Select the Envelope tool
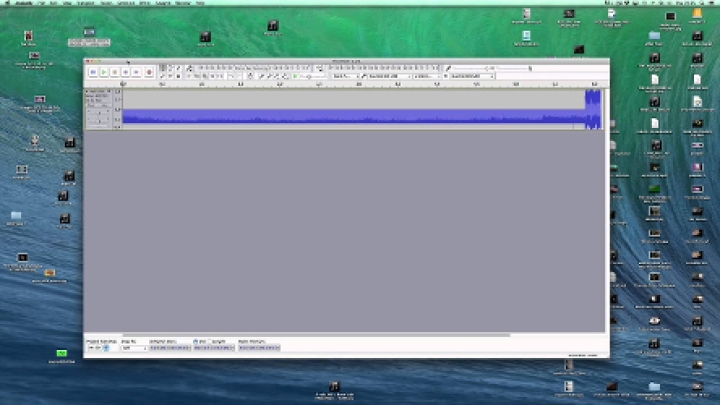 170,68
